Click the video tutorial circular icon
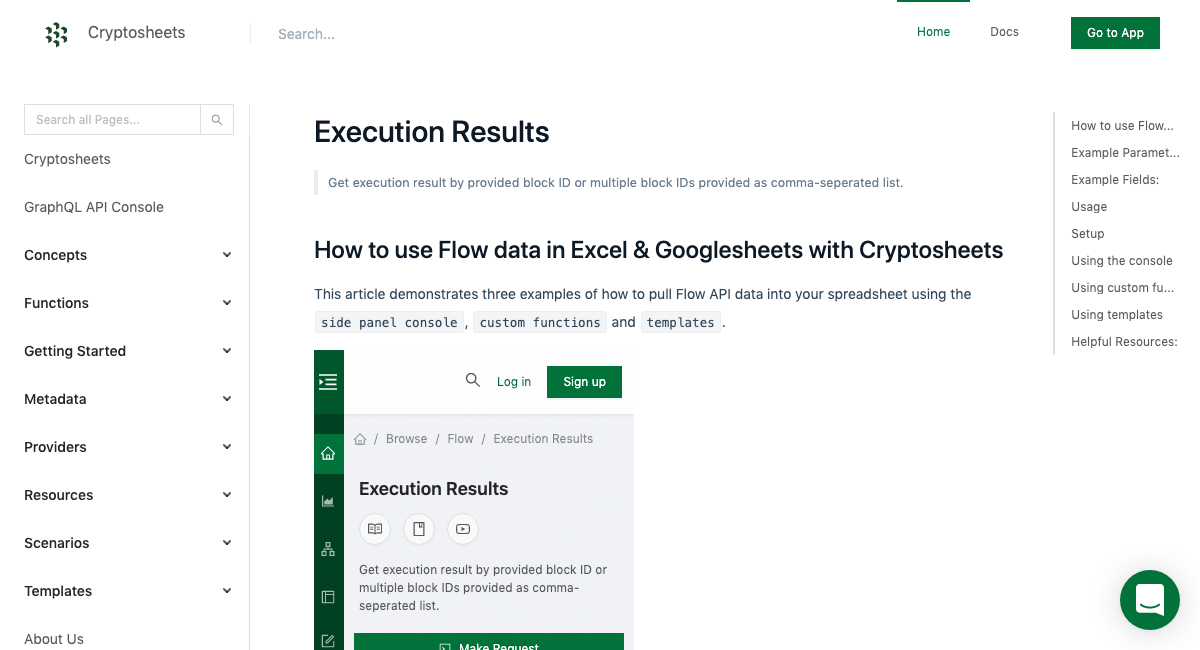Viewport: 1200px width, 650px height. point(463,529)
